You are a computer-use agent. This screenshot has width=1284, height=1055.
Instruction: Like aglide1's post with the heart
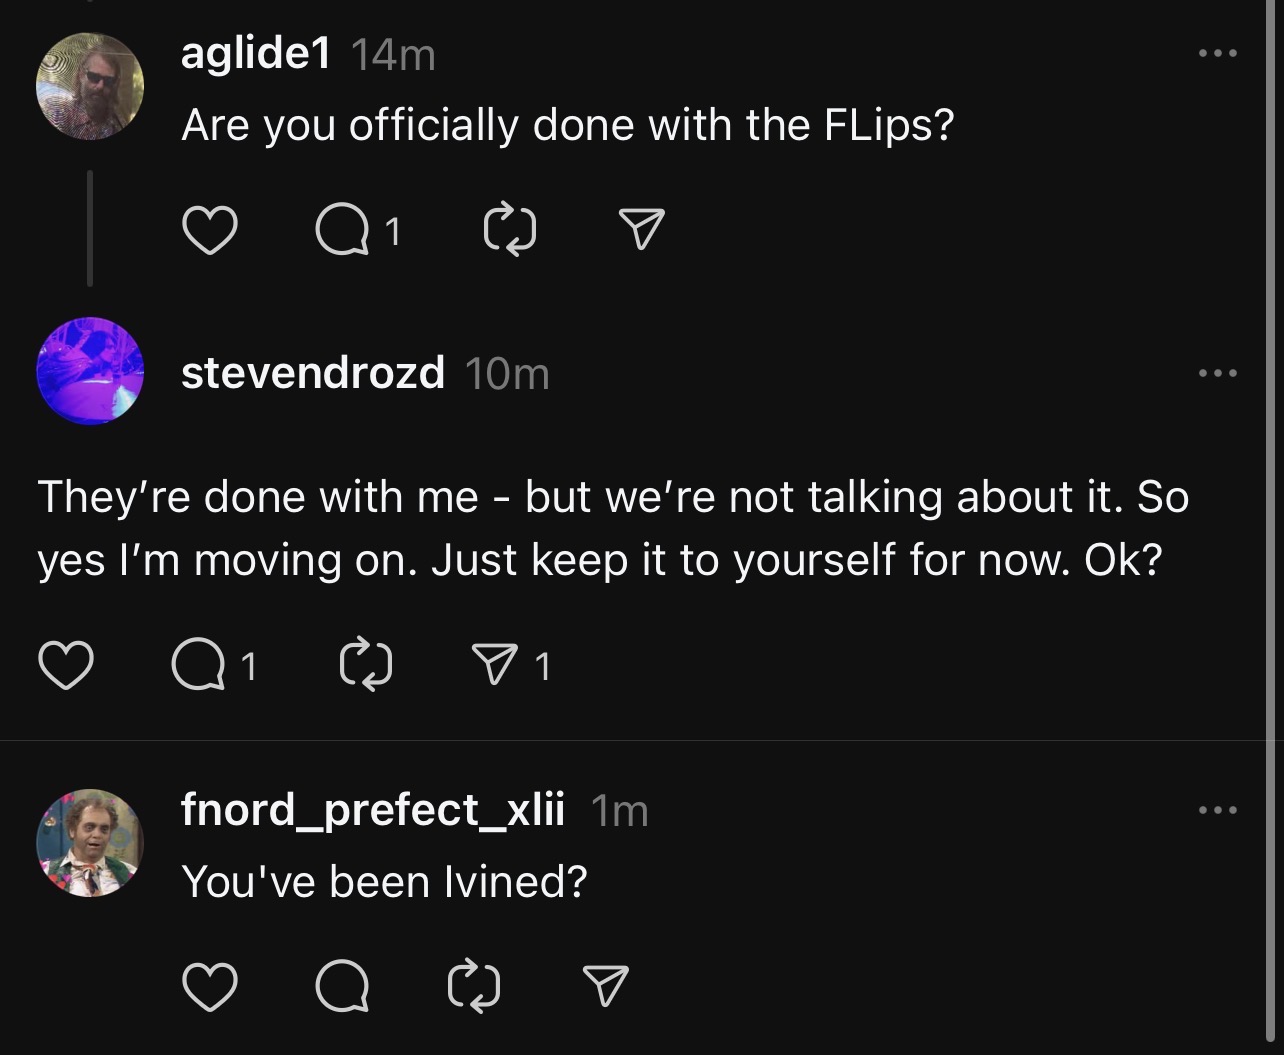coord(210,231)
